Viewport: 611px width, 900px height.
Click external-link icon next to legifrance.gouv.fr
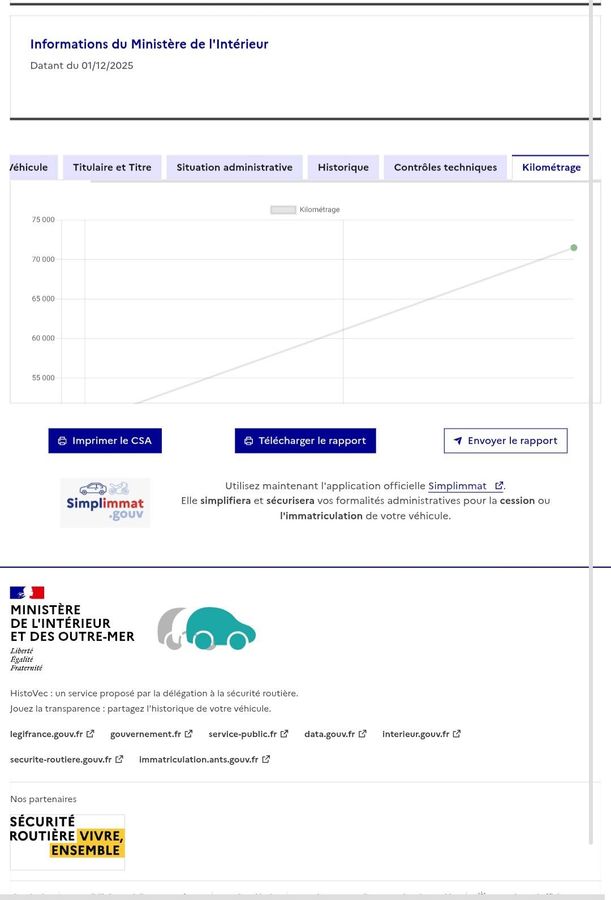[x=90, y=734]
